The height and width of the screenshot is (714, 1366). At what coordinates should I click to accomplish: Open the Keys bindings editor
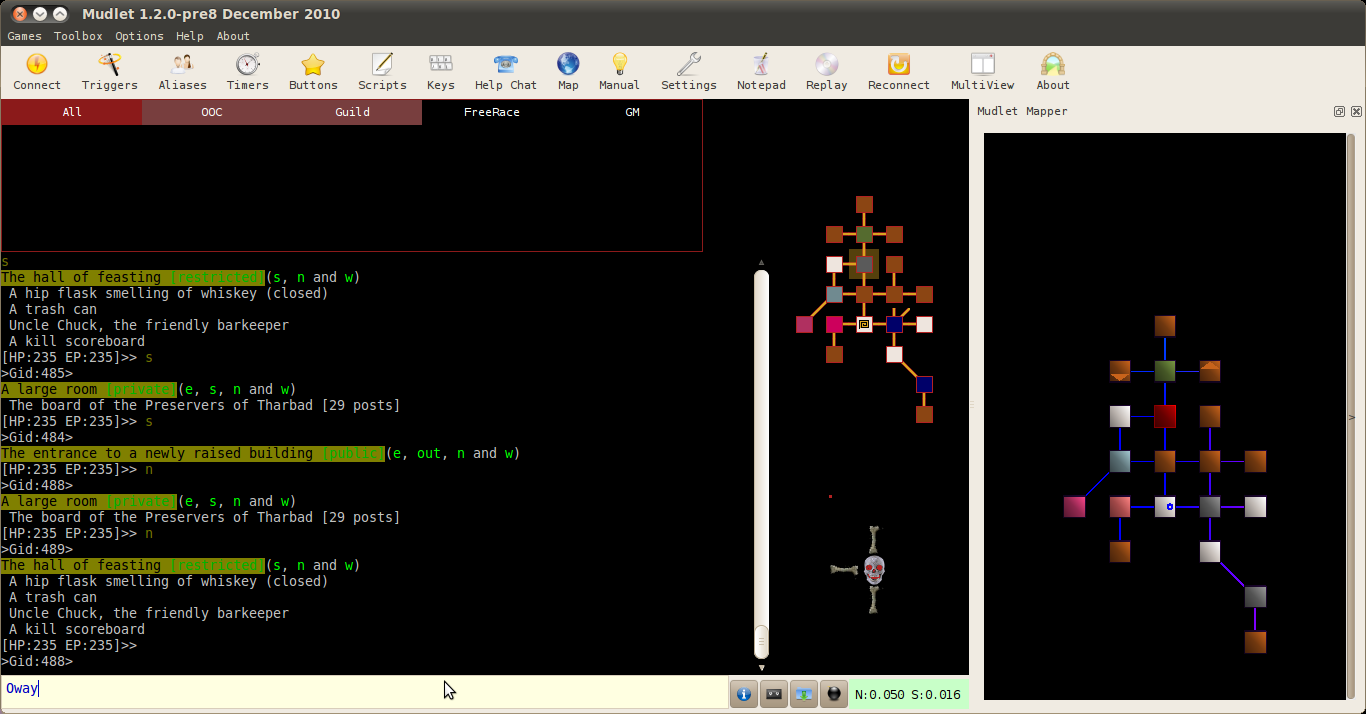tap(440, 72)
